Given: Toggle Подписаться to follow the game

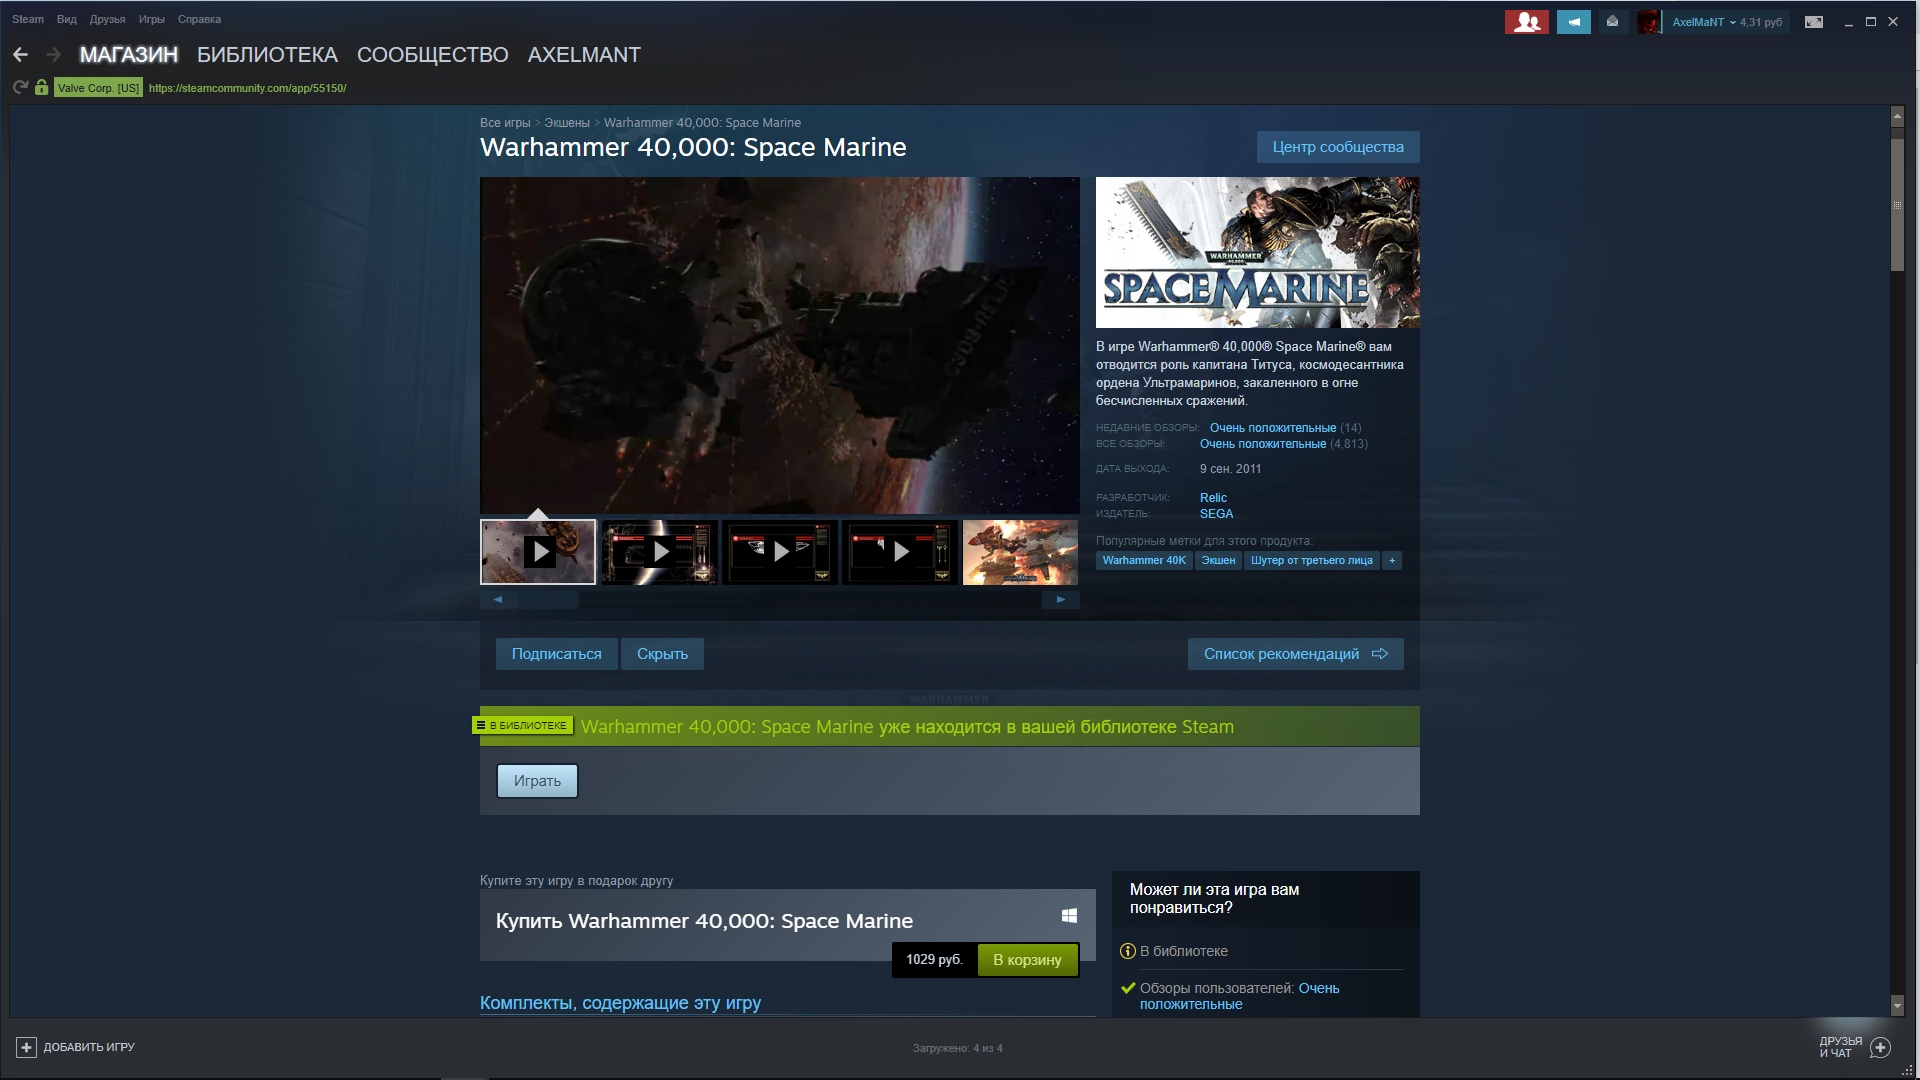Looking at the screenshot, I should [556, 654].
